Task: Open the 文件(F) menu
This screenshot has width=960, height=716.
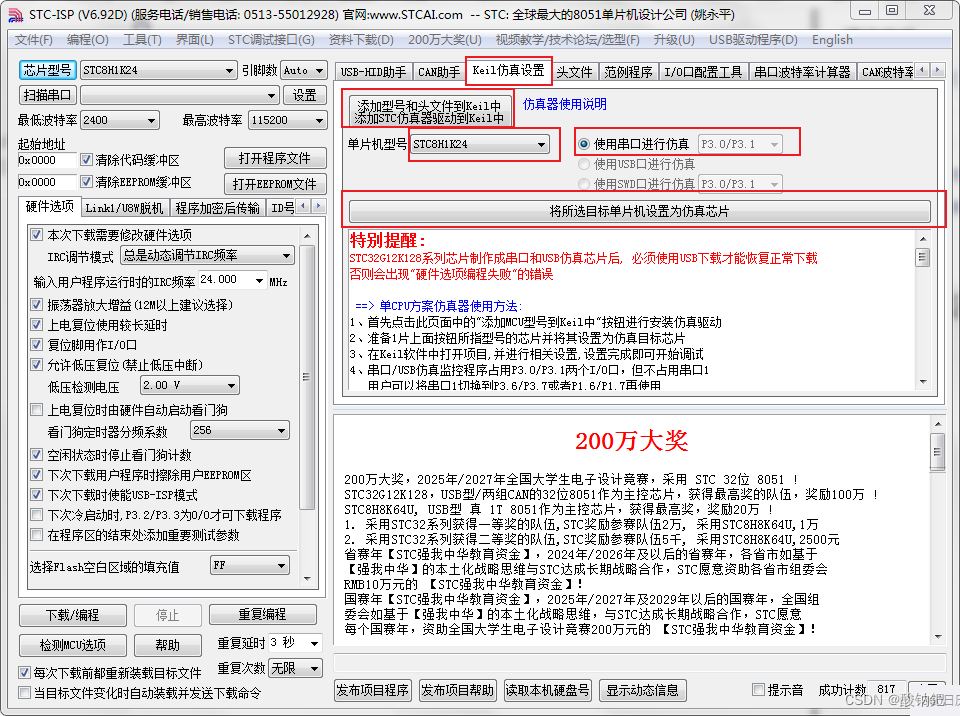Action: [34, 40]
